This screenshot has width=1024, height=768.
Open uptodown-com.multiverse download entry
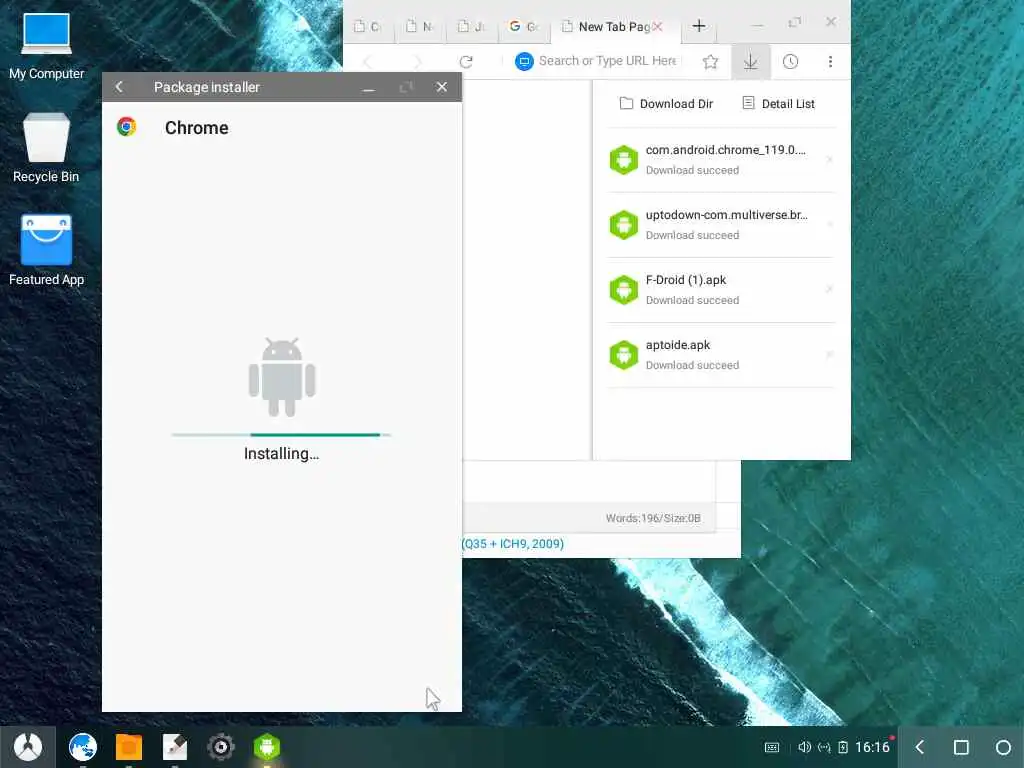pos(721,225)
